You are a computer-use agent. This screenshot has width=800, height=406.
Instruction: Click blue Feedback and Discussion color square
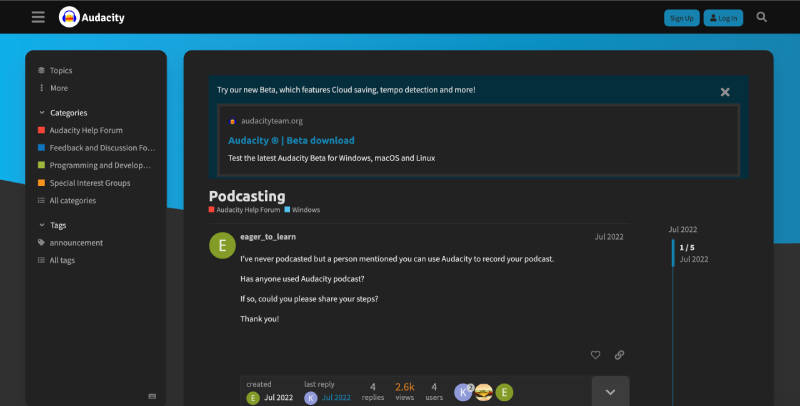pos(41,148)
